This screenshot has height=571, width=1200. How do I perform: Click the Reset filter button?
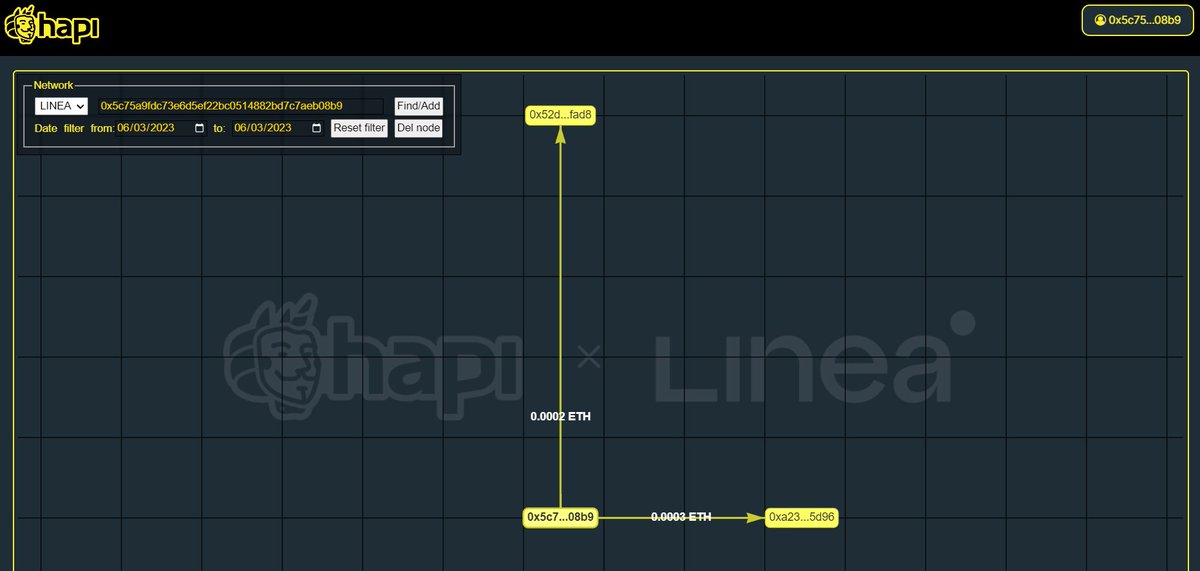[359, 128]
